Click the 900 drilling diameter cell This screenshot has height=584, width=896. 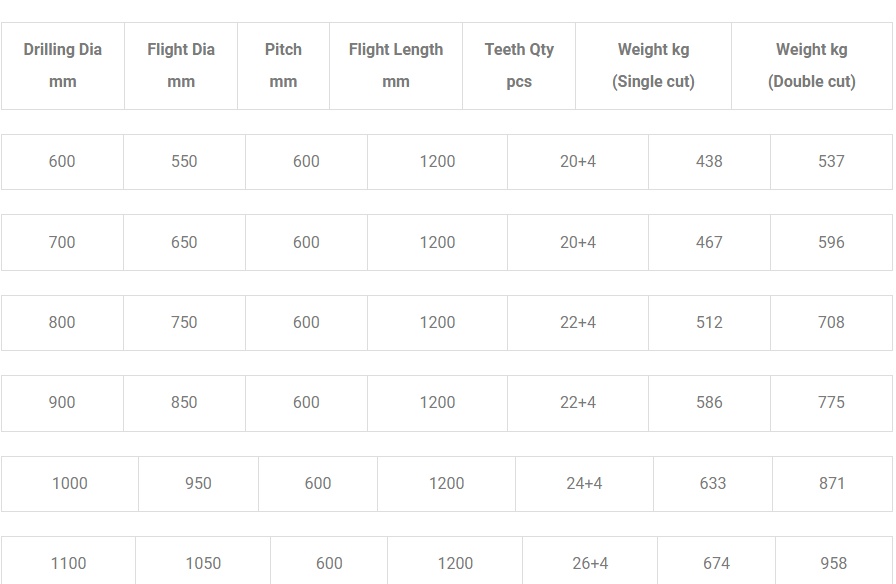(62, 402)
